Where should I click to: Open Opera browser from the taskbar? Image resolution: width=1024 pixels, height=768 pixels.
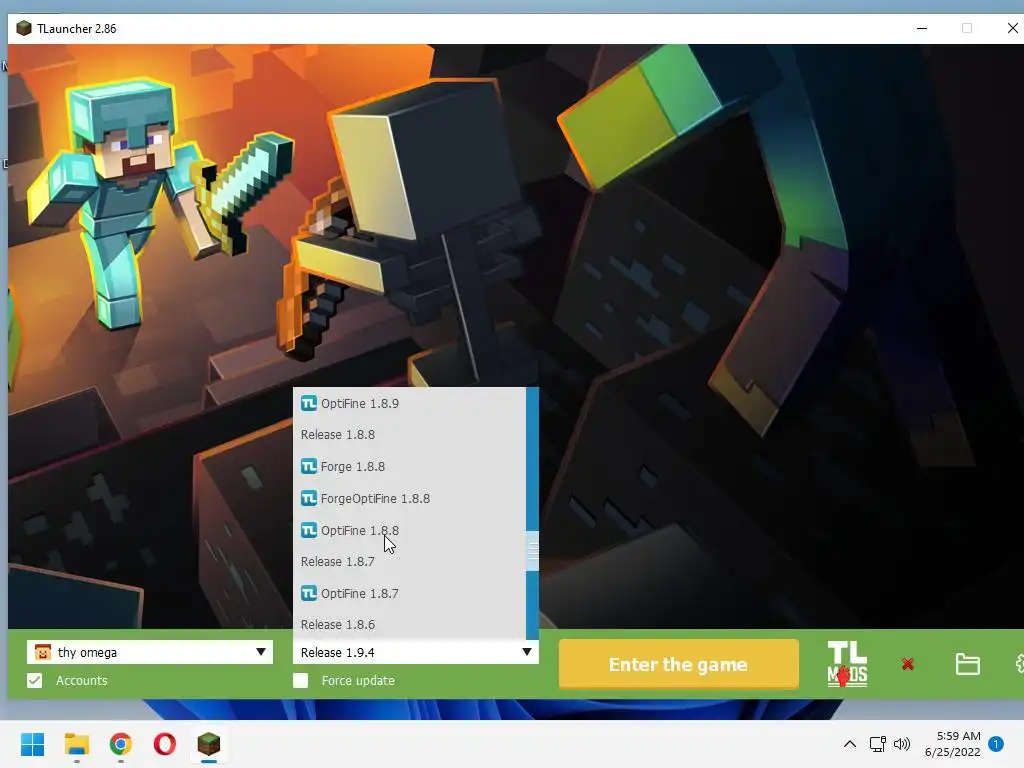click(x=165, y=744)
